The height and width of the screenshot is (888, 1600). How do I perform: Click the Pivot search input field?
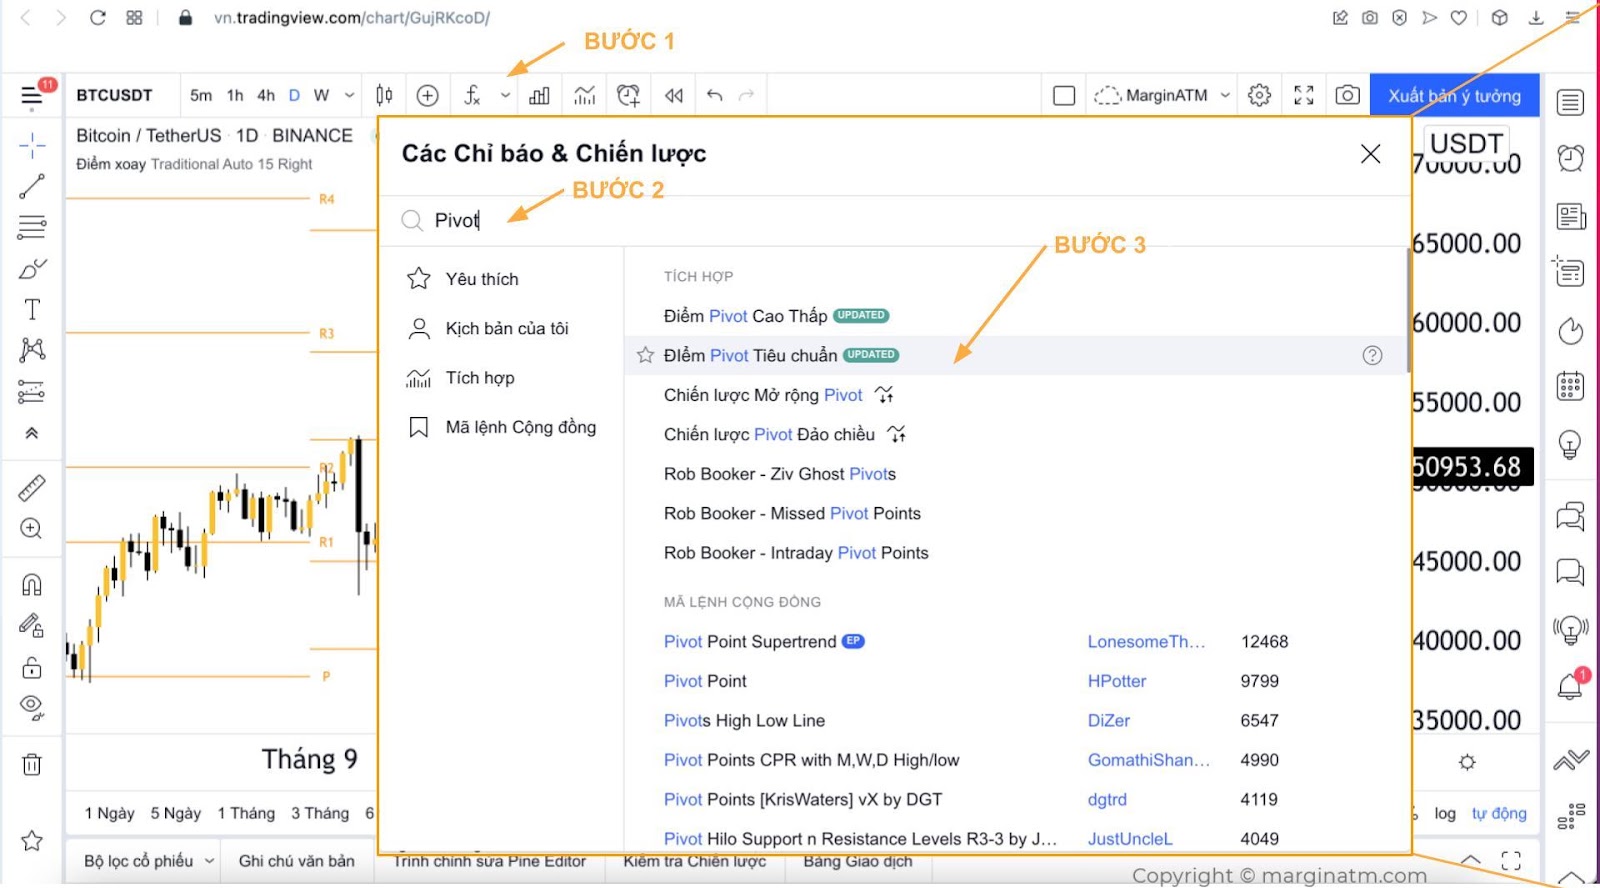click(x=895, y=220)
